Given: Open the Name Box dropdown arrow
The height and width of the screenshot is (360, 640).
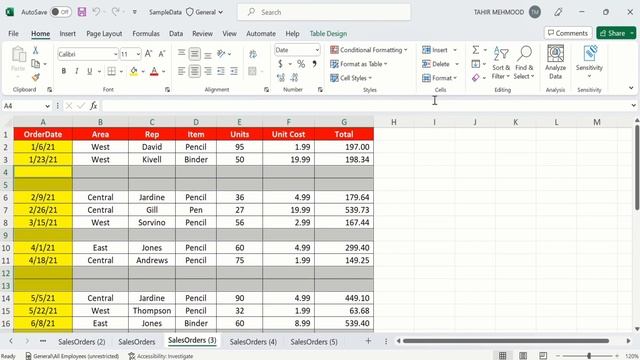Looking at the screenshot, I should click(x=47, y=106).
